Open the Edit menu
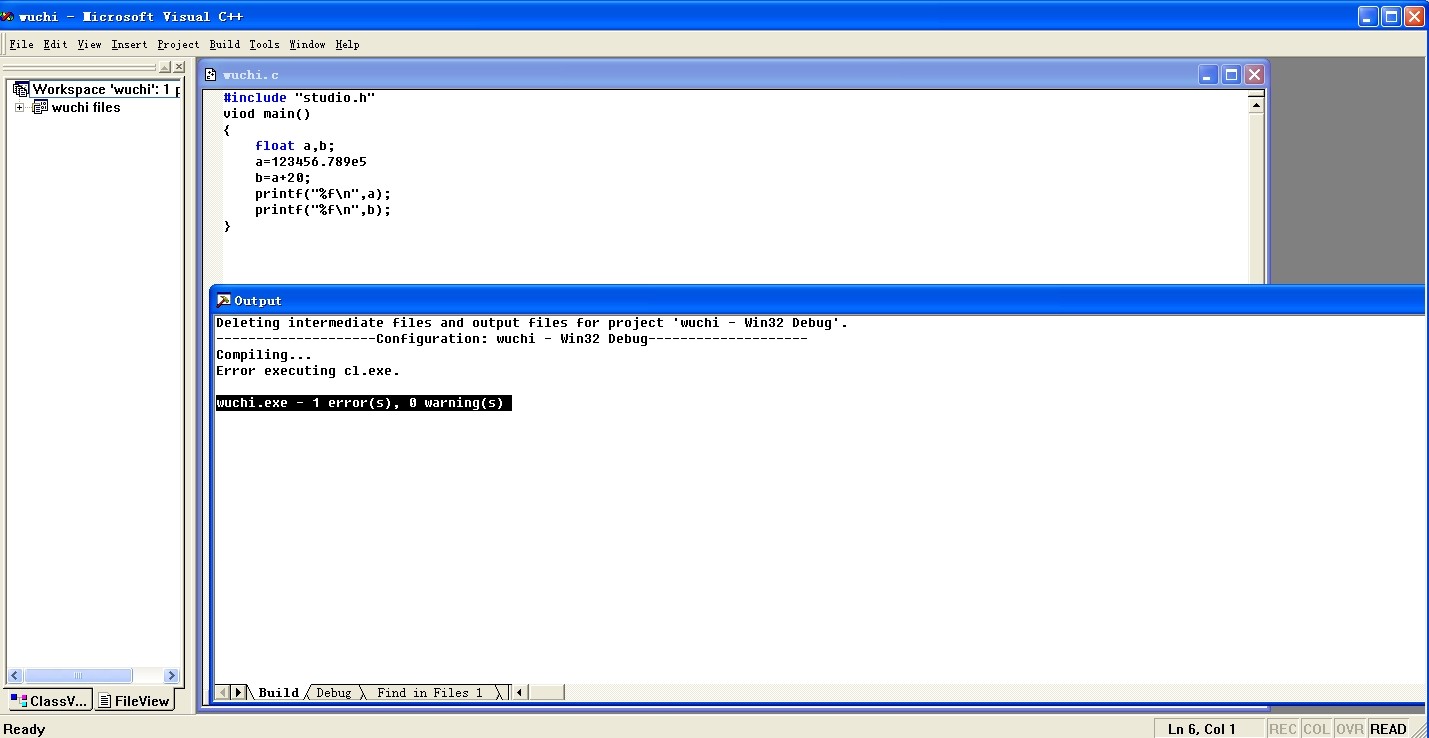Screen dimensions: 1429x738 [x=55, y=44]
